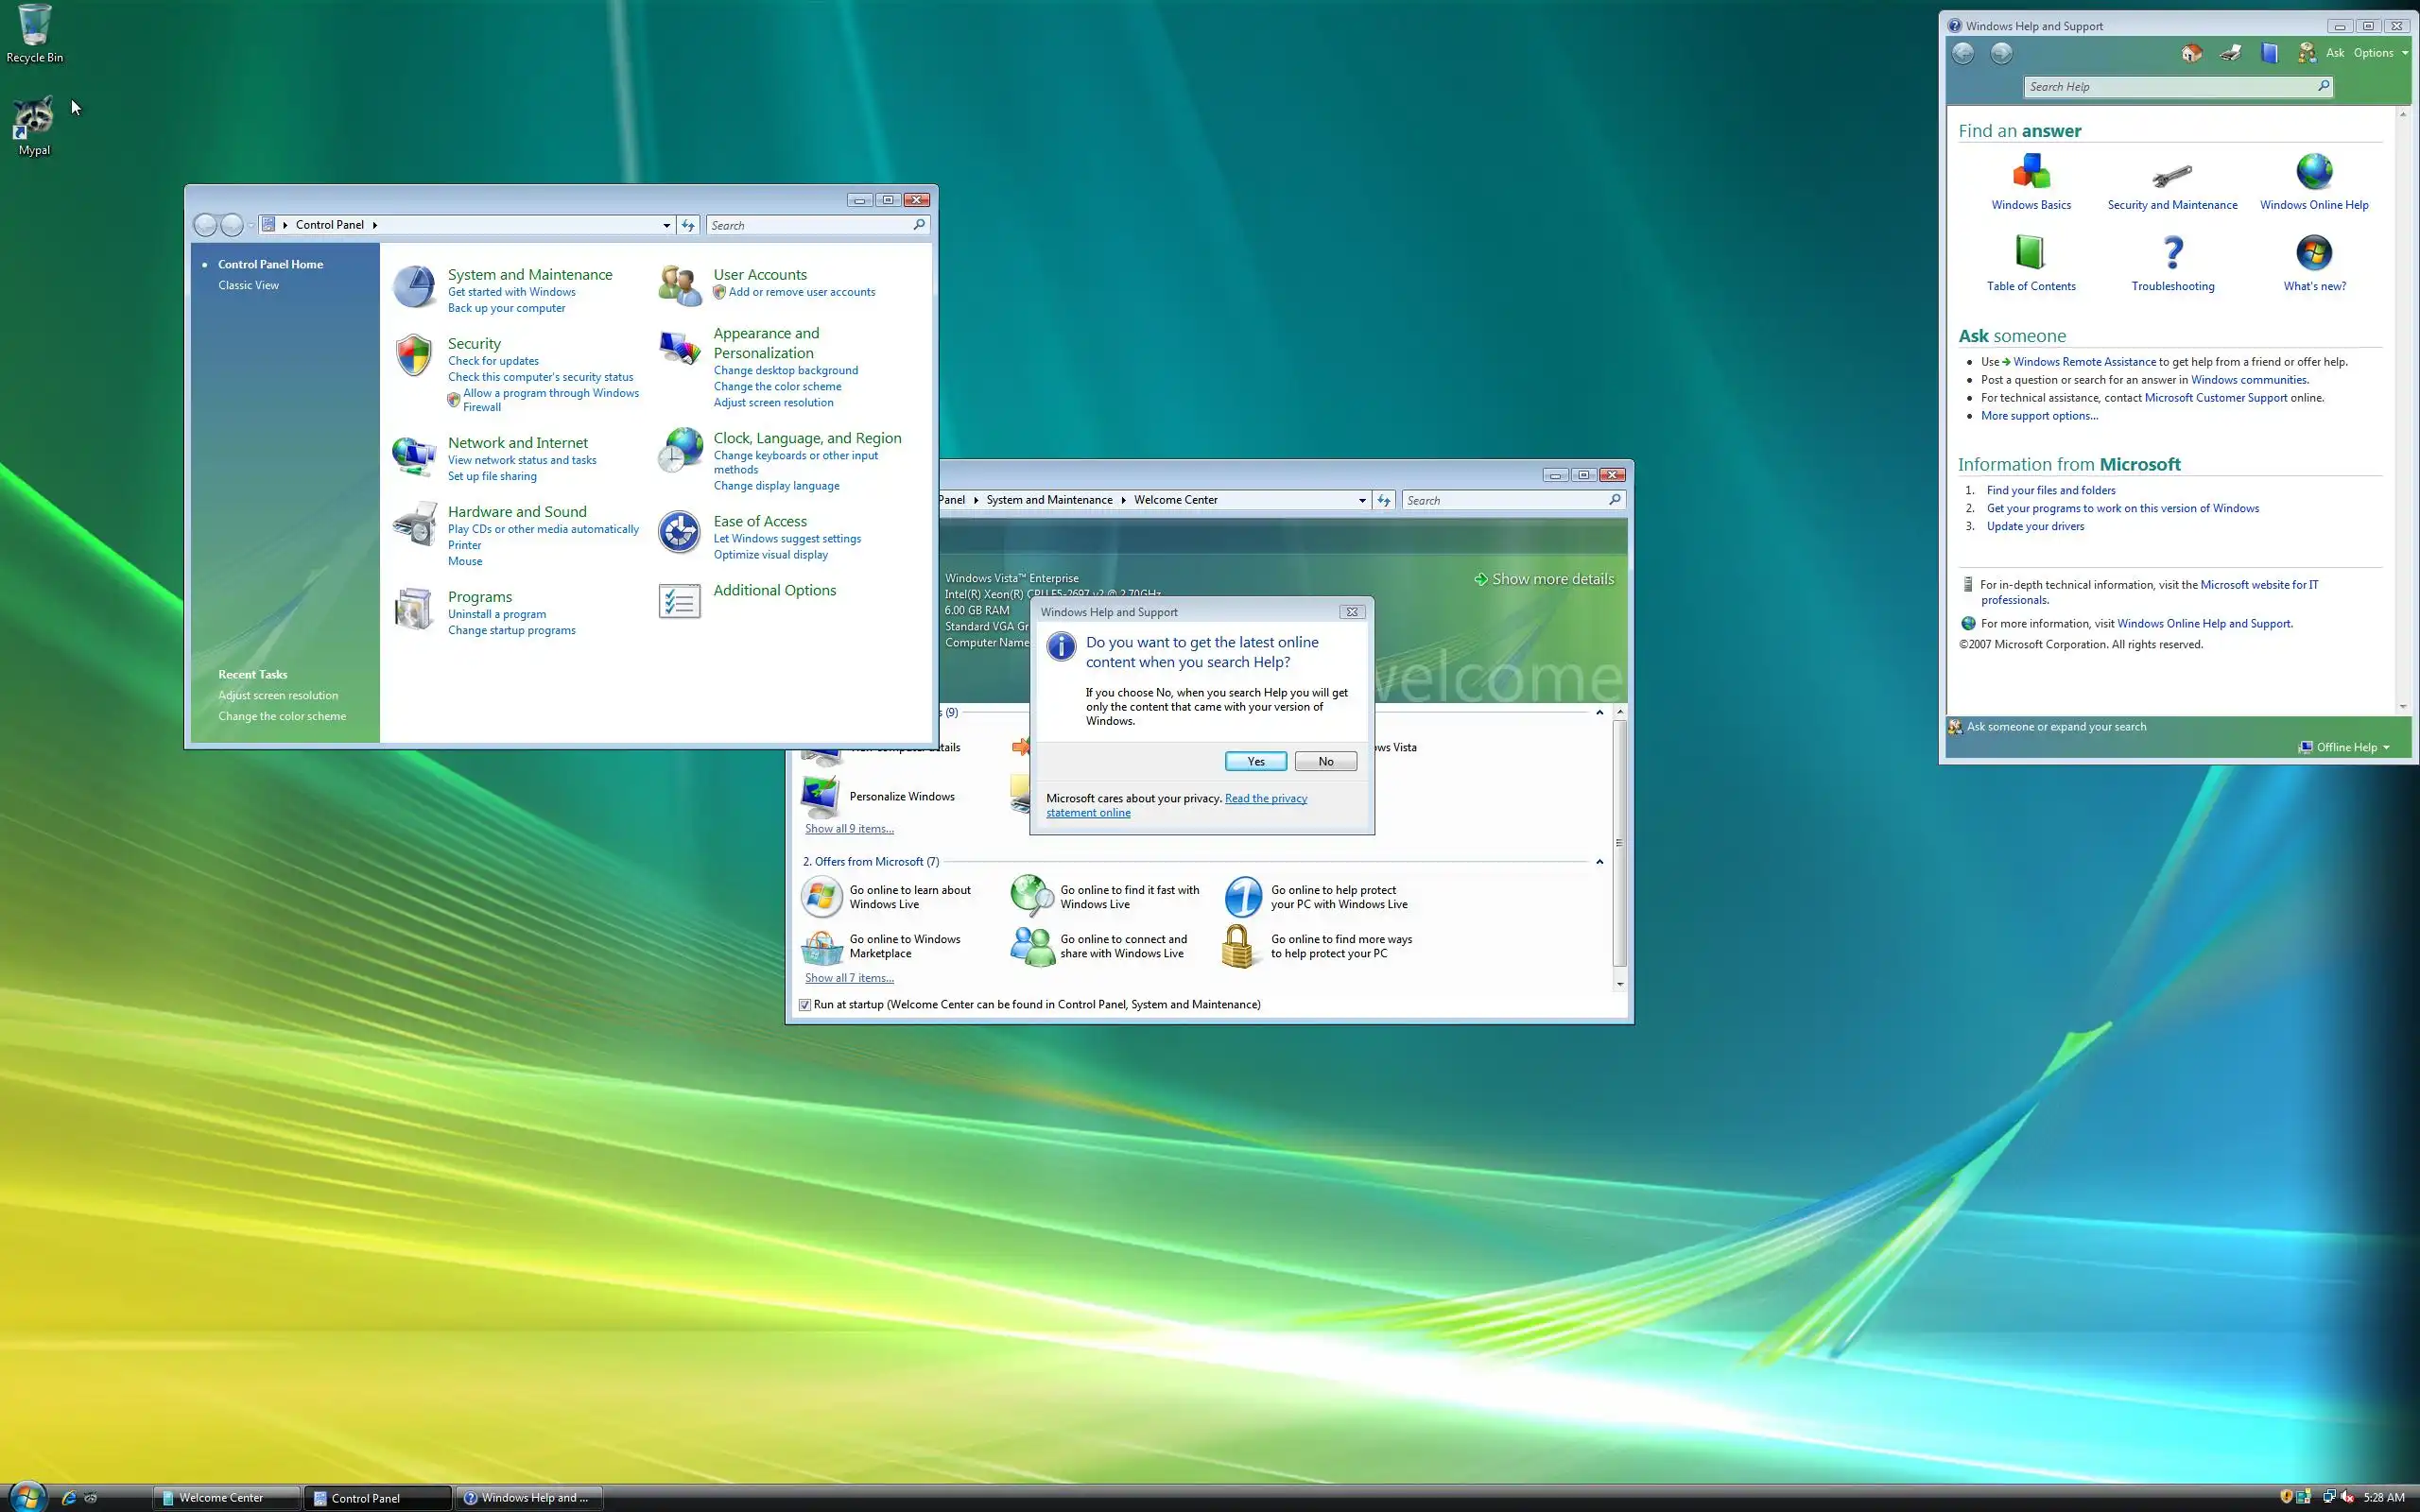Expand the Offline Help dropdown menu
2420x1512 pixels.
pos(2352,747)
